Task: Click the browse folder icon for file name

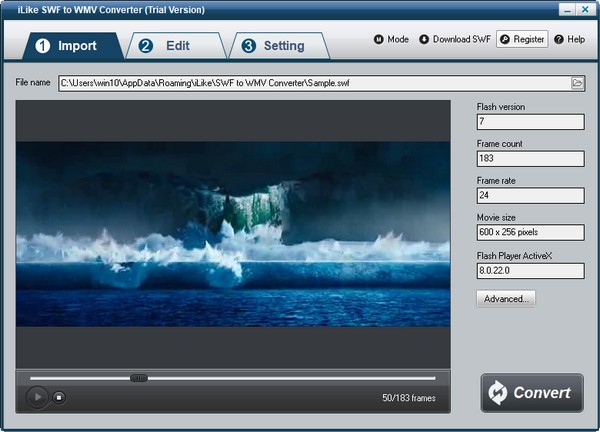Action: pyautogui.click(x=577, y=83)
